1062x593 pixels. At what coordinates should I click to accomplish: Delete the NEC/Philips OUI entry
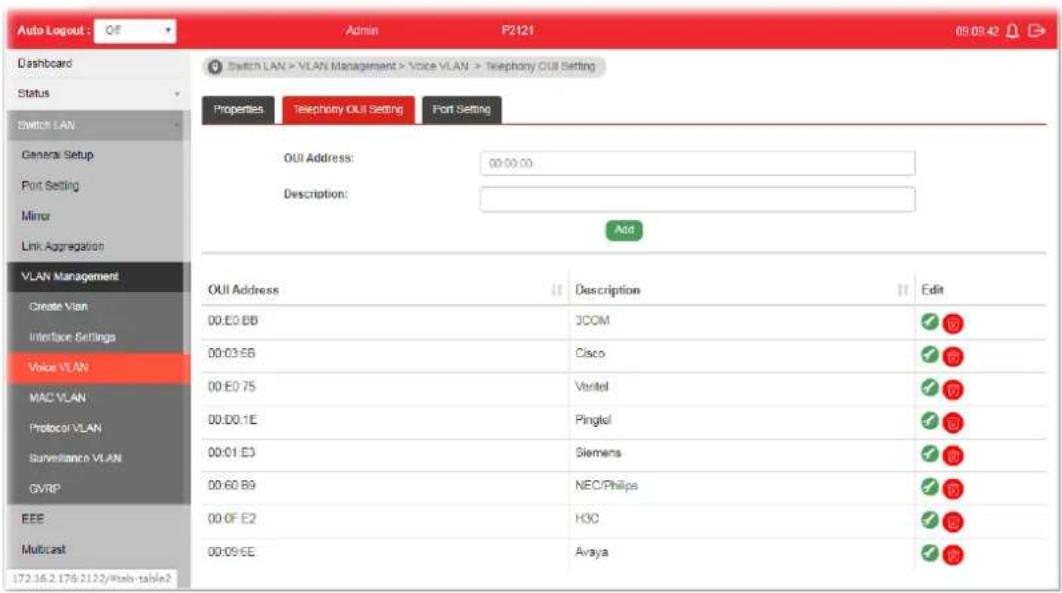[953, 489]
